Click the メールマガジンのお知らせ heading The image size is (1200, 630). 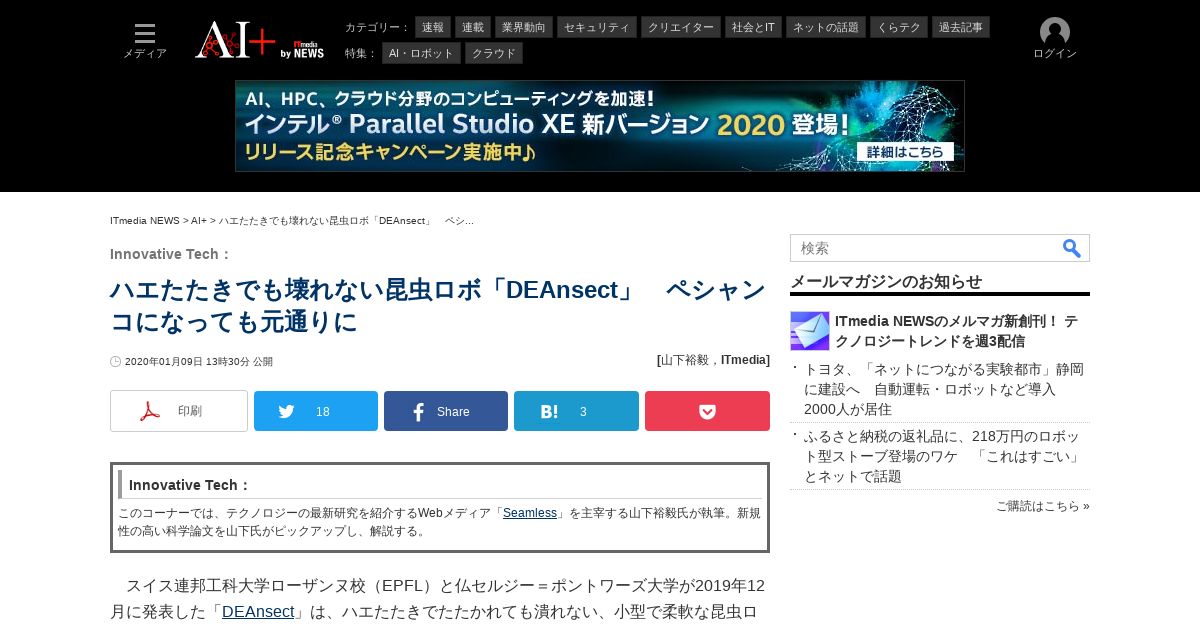[886, 281]
